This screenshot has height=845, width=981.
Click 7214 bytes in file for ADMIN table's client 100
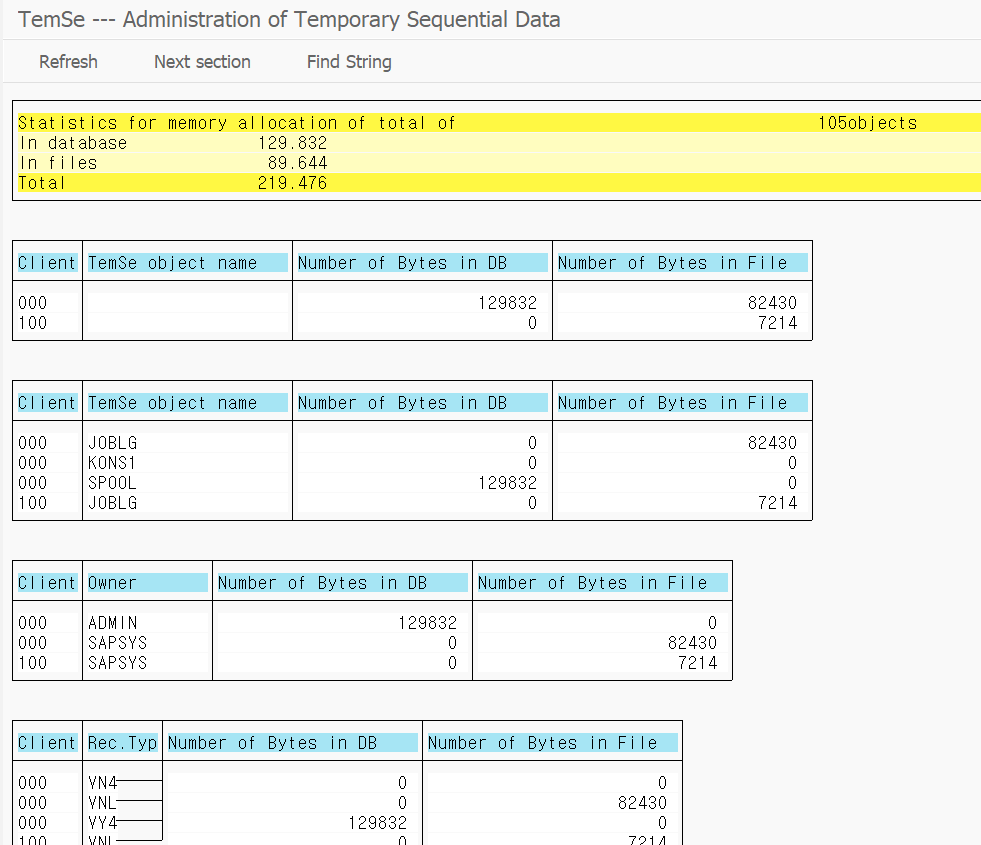coord(698,663)
